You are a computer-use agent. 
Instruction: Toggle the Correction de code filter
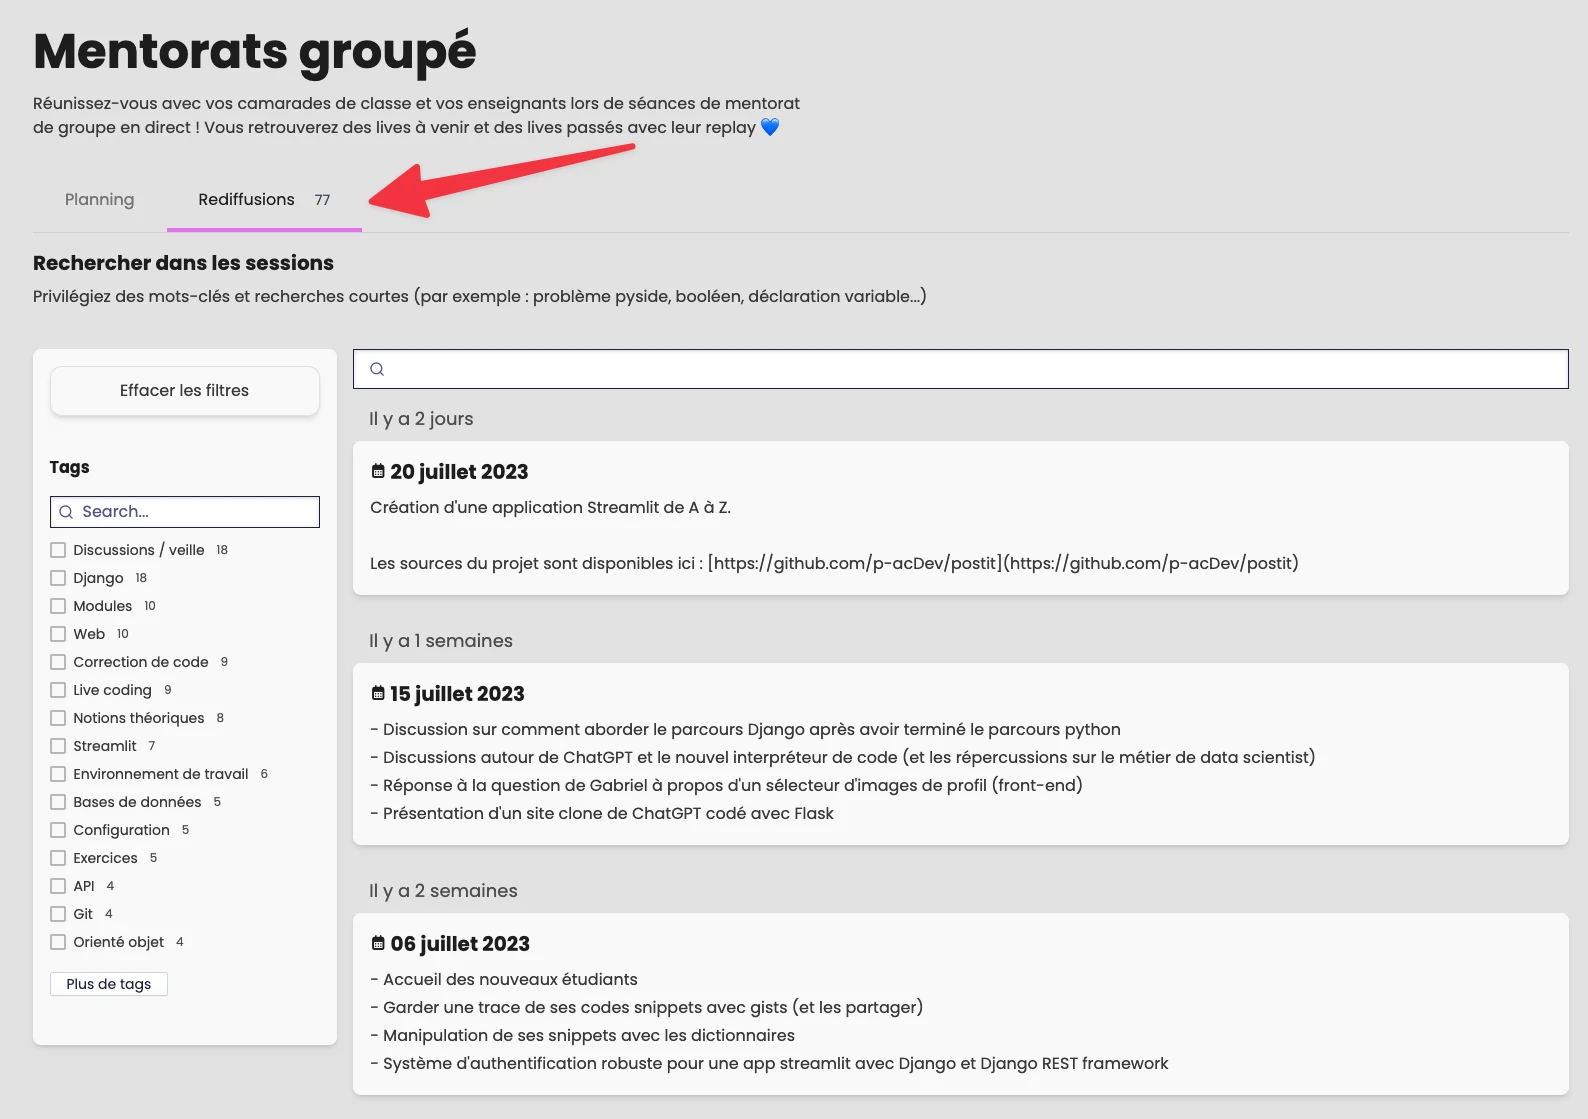(58, 662)
